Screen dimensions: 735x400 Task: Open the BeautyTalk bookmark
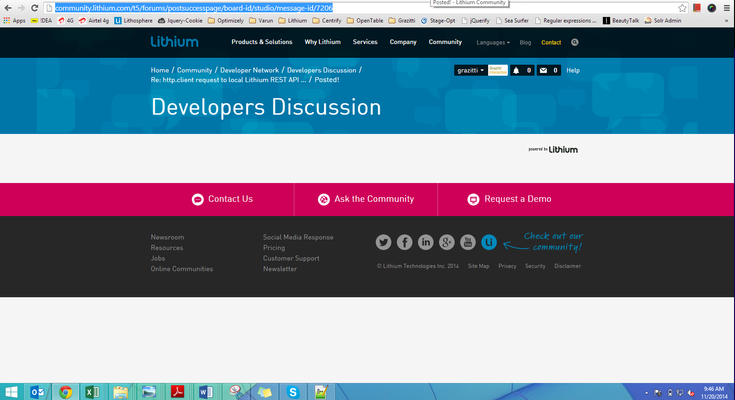(621, 21)
